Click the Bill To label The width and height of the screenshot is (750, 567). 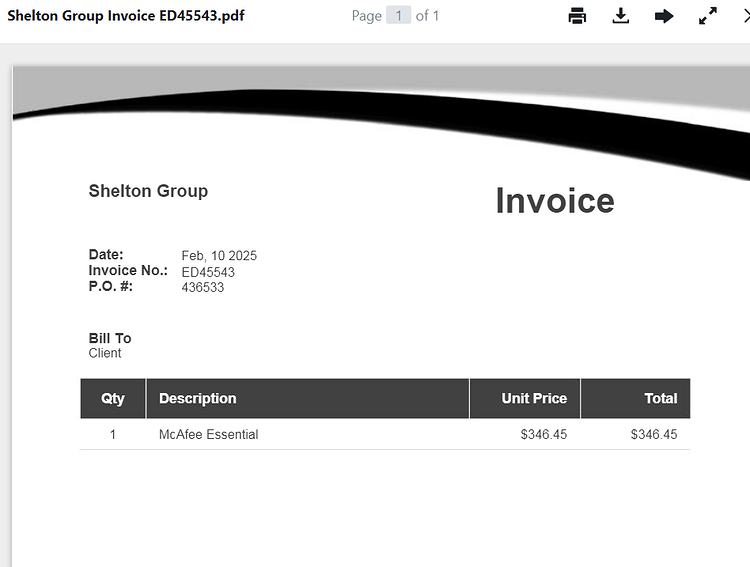point(110,338)
